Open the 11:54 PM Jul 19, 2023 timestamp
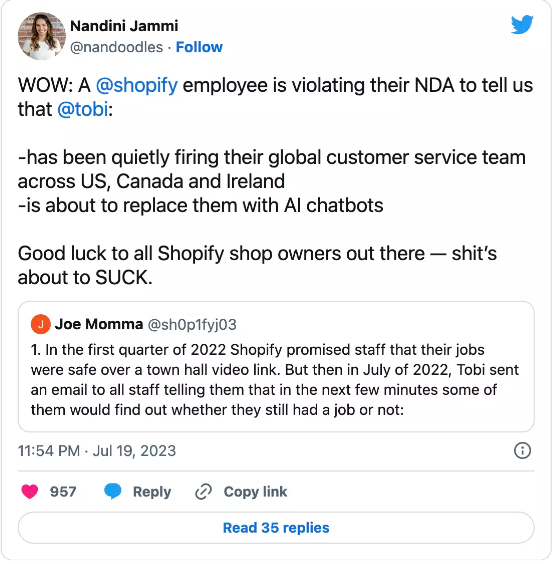 [97, 451]
